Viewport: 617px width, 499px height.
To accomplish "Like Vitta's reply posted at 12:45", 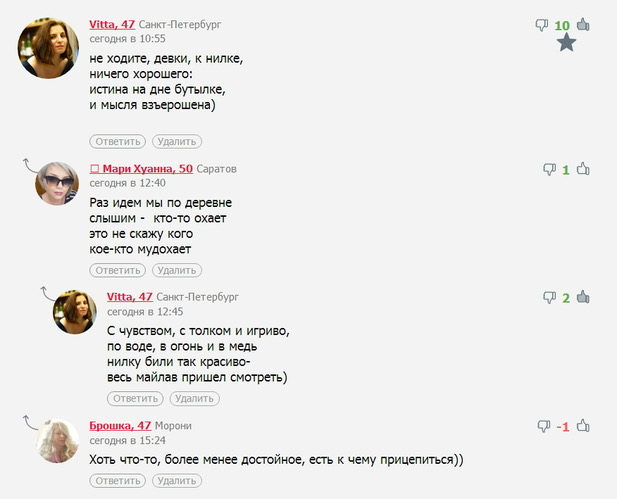I will tap(583, 297).
